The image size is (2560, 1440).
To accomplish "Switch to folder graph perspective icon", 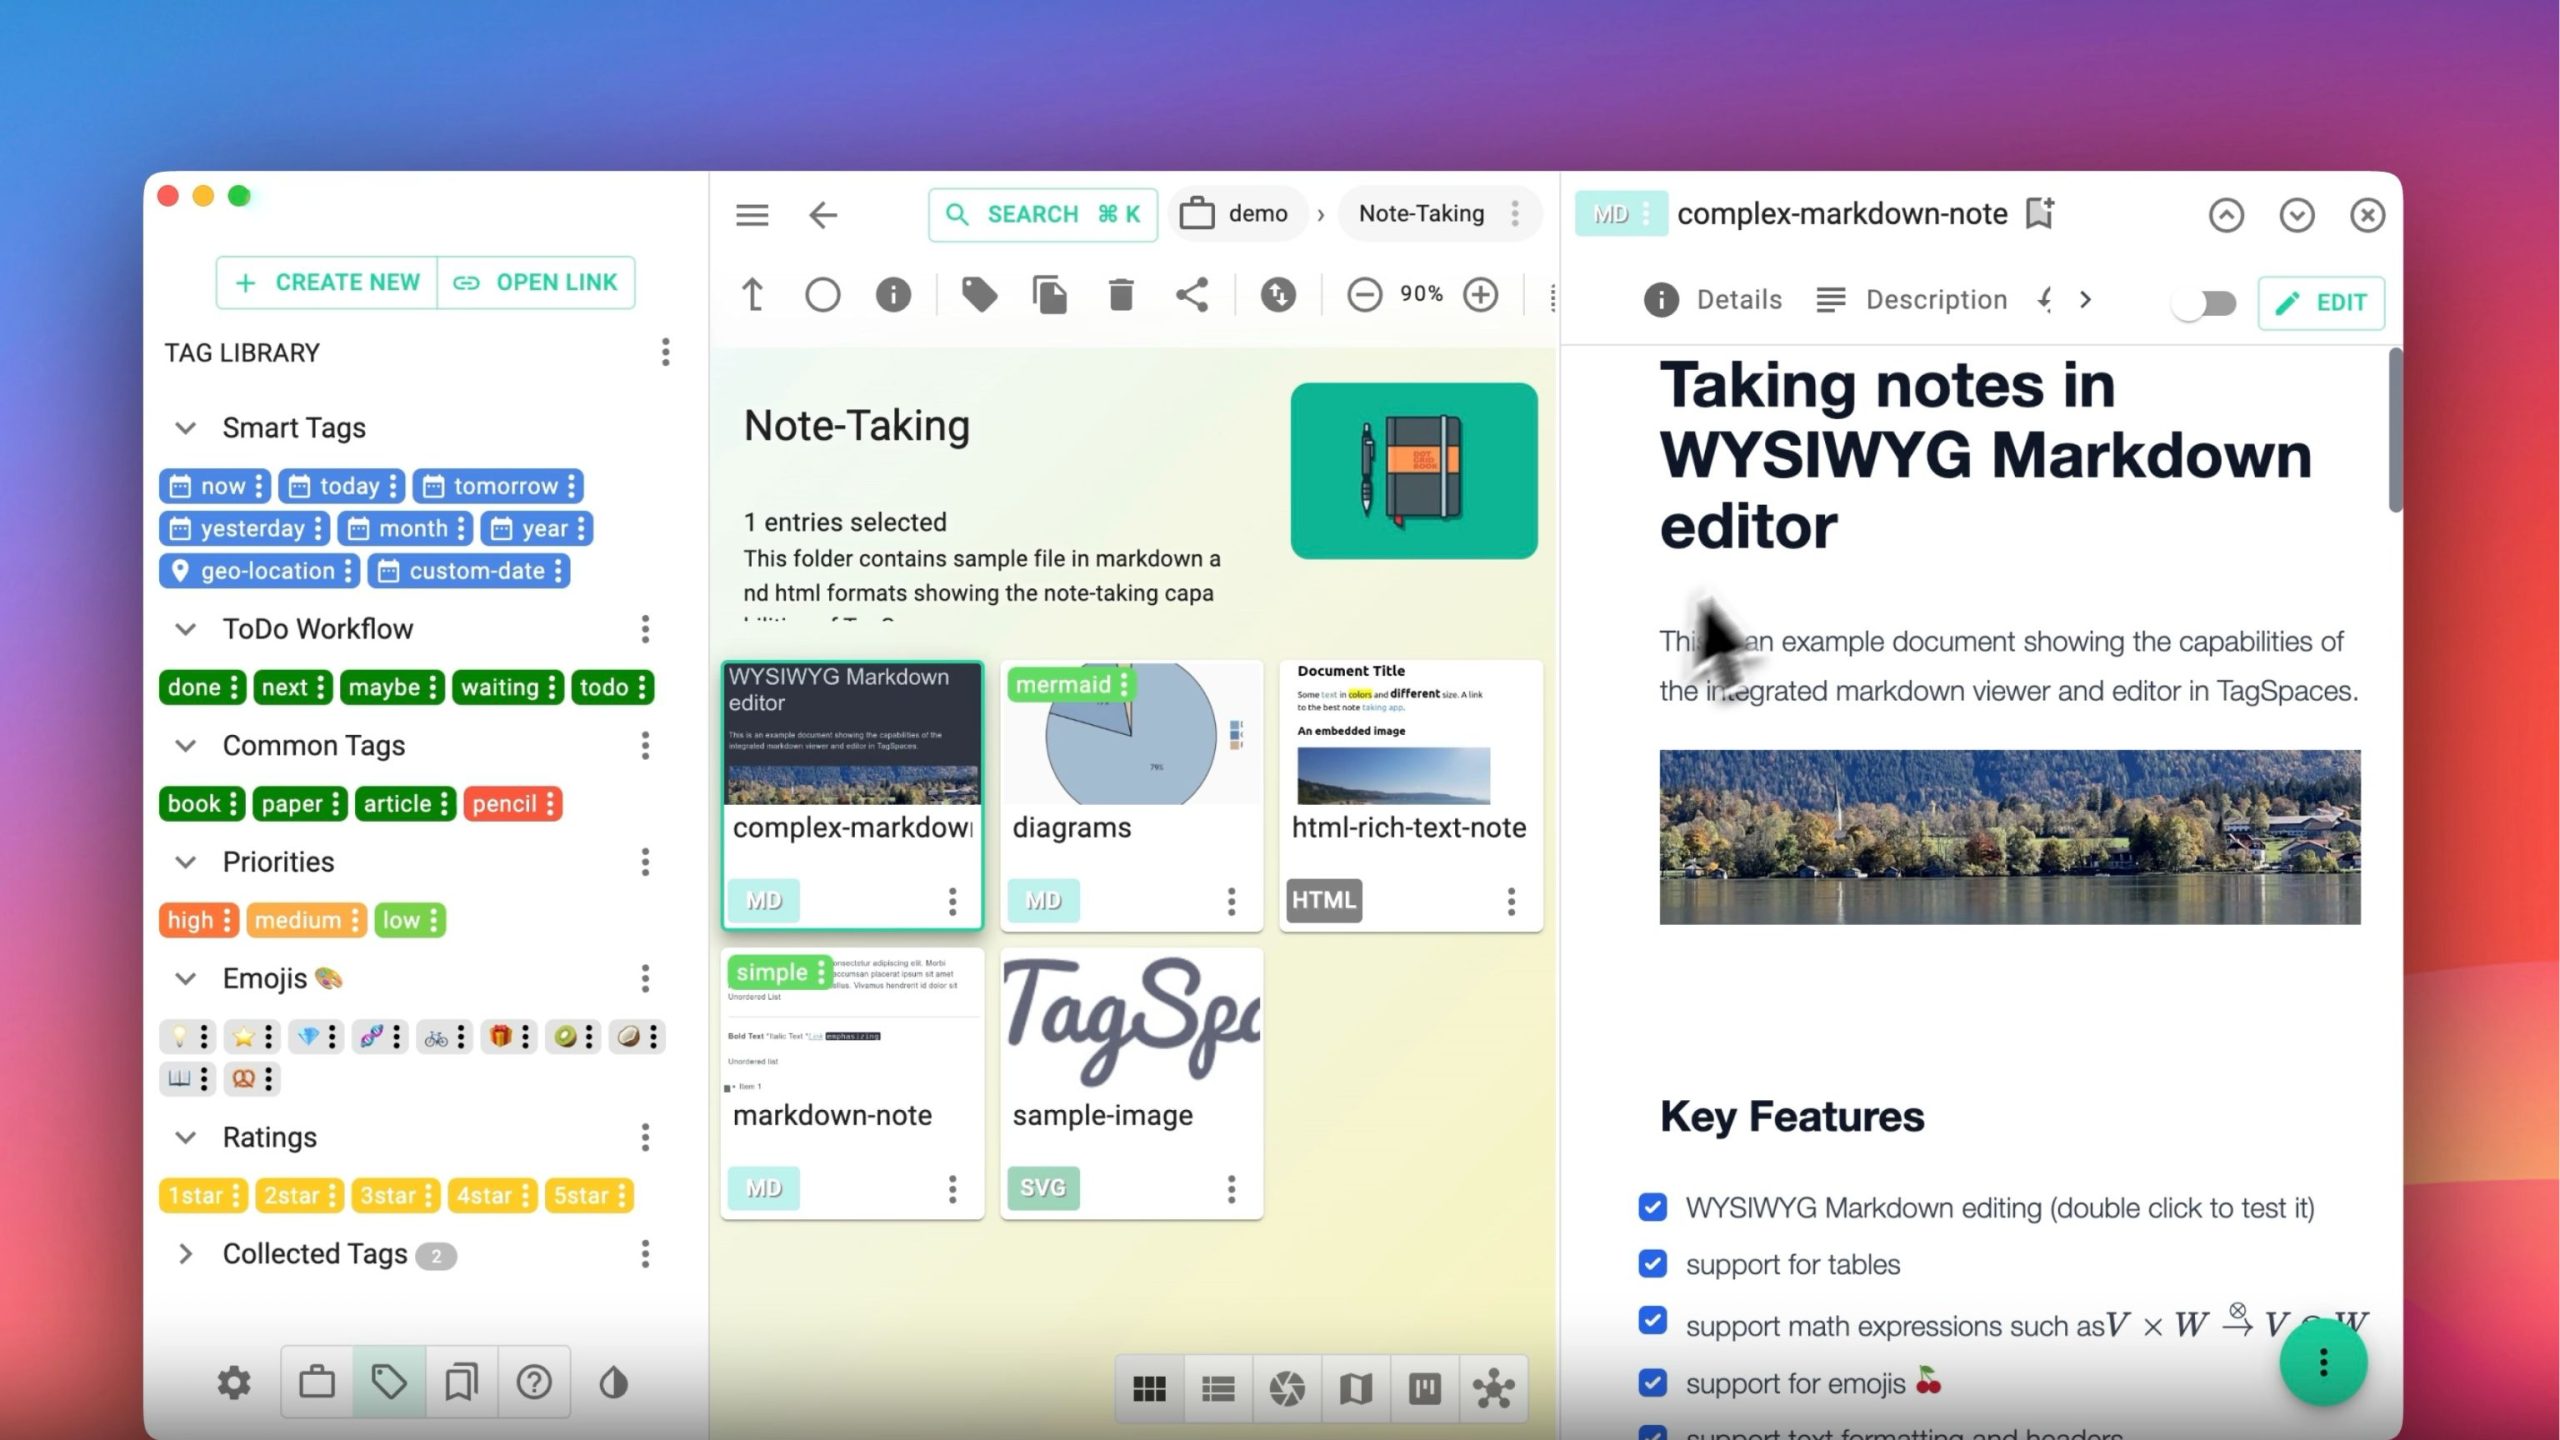I will 1494,1388.
